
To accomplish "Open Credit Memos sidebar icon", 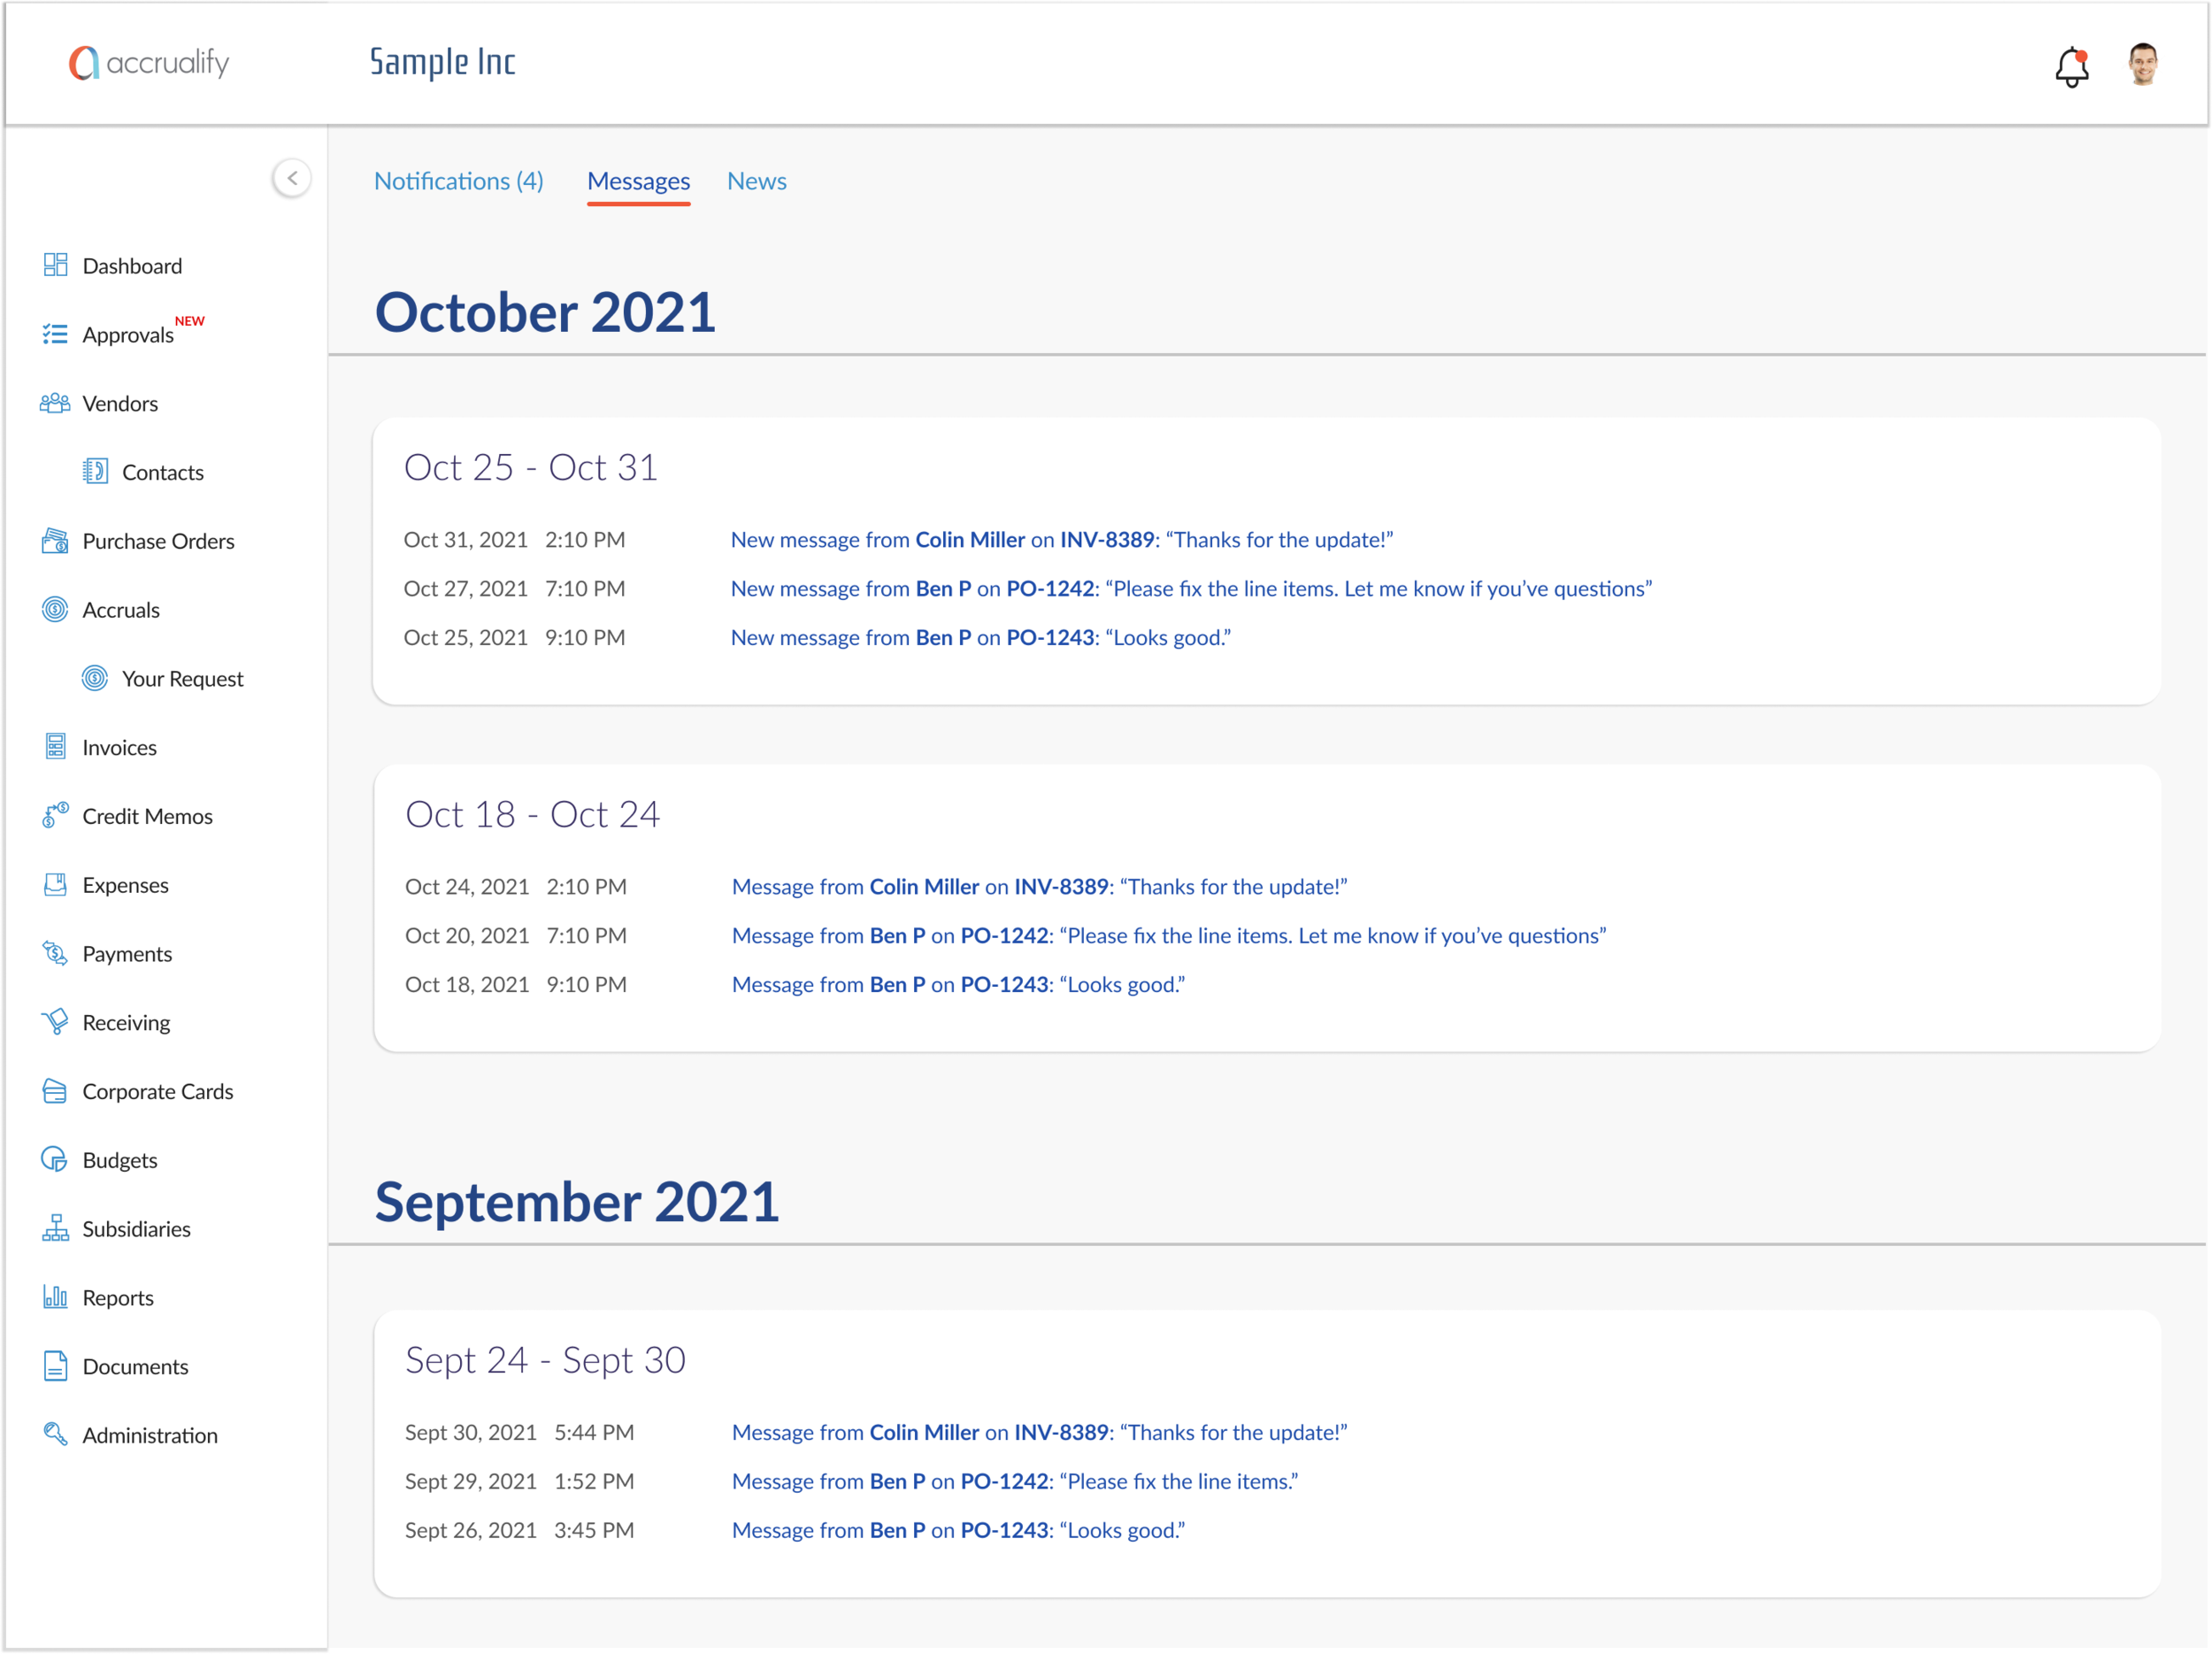I will 55,816.
